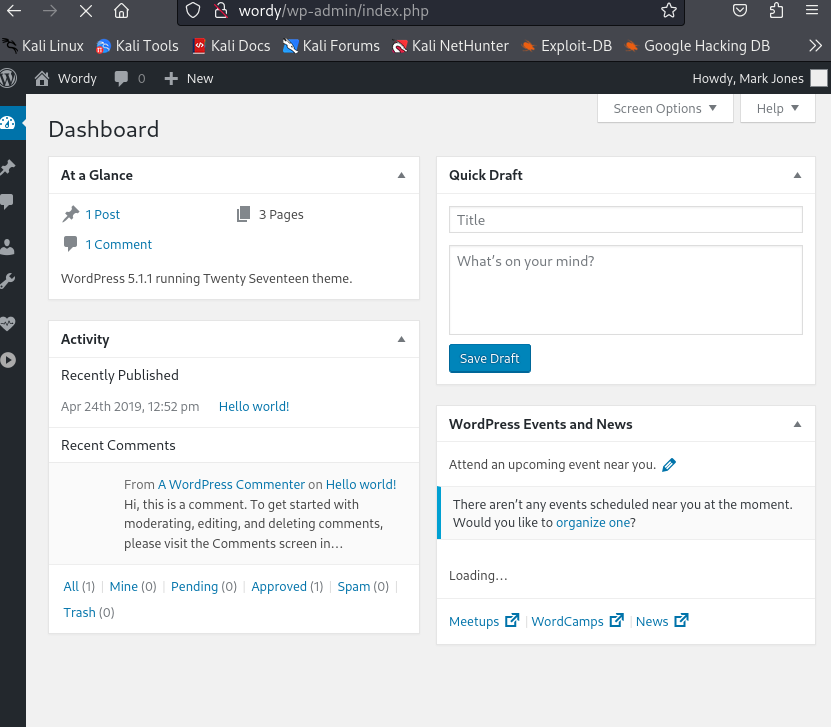The height and width of the screenshot is (727, 831).
Task: Select Dashboard gauge icon in sidebar
Action: pos(8,123)
